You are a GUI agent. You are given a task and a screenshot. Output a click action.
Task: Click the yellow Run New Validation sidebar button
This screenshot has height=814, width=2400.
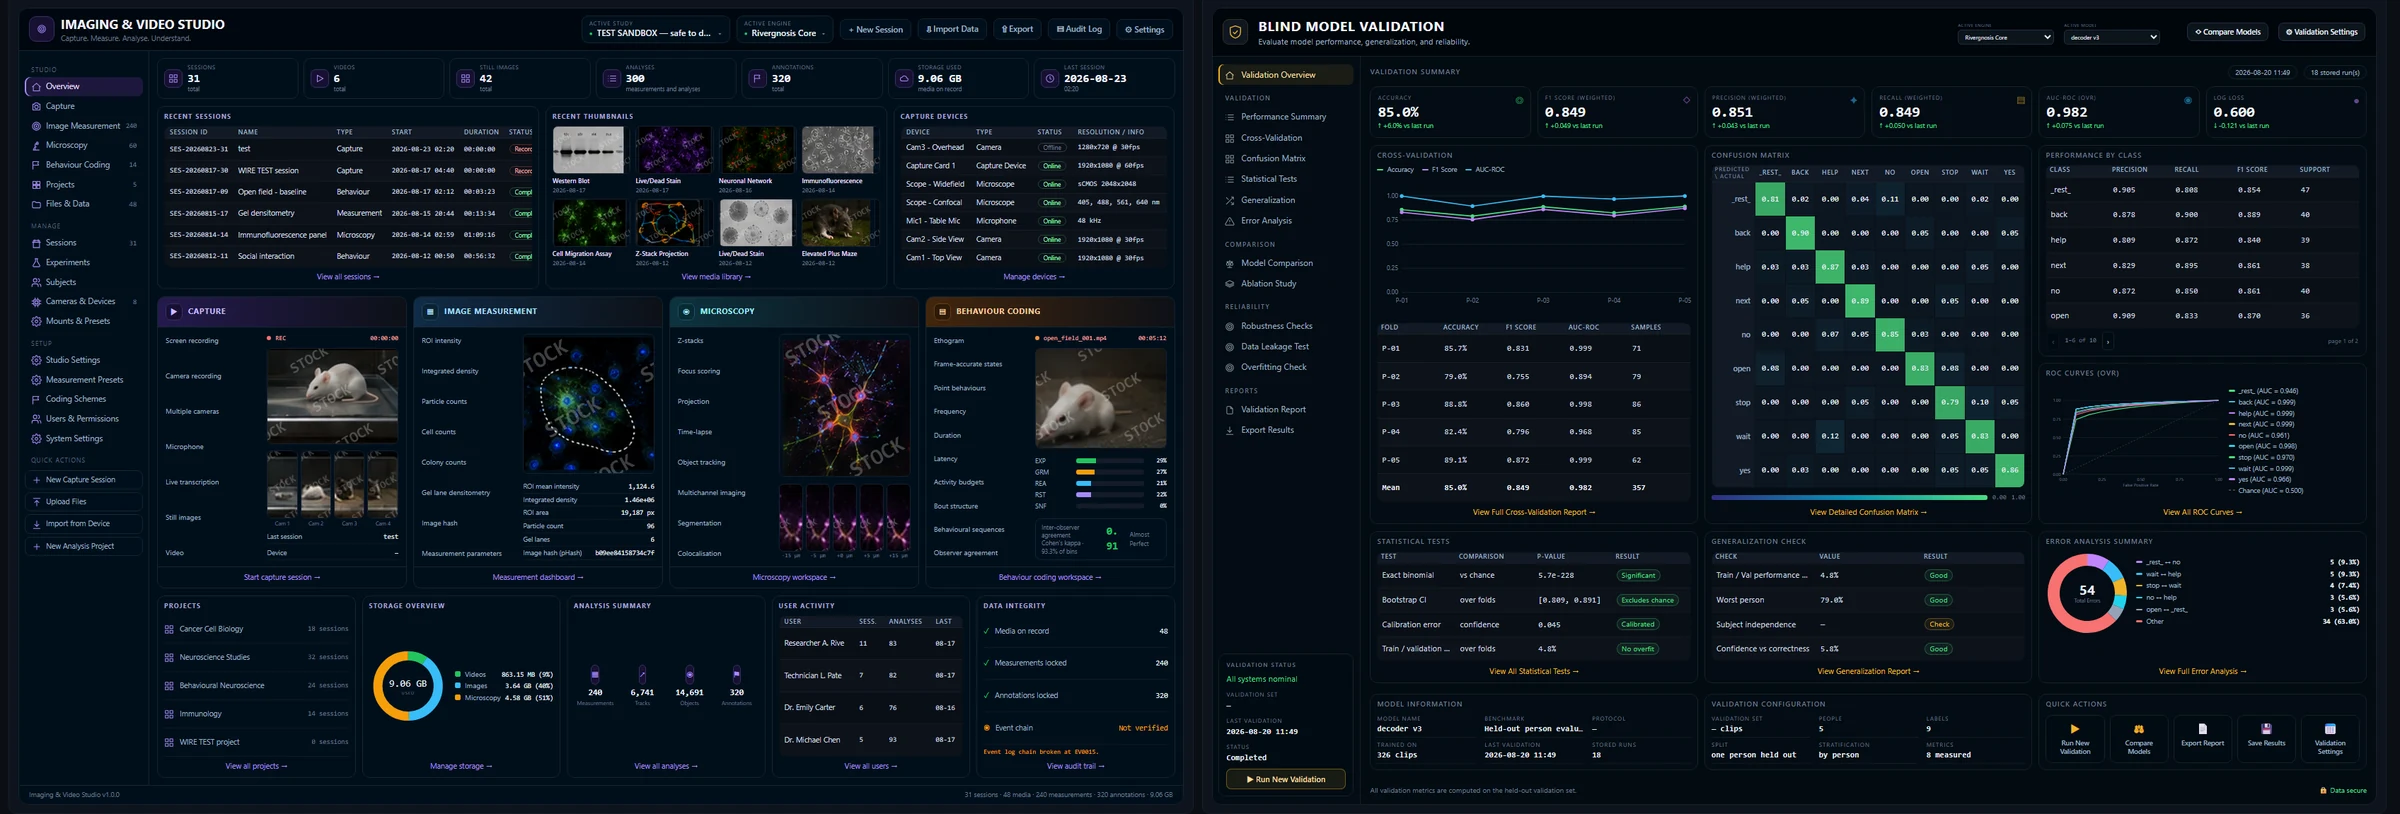1285,779
